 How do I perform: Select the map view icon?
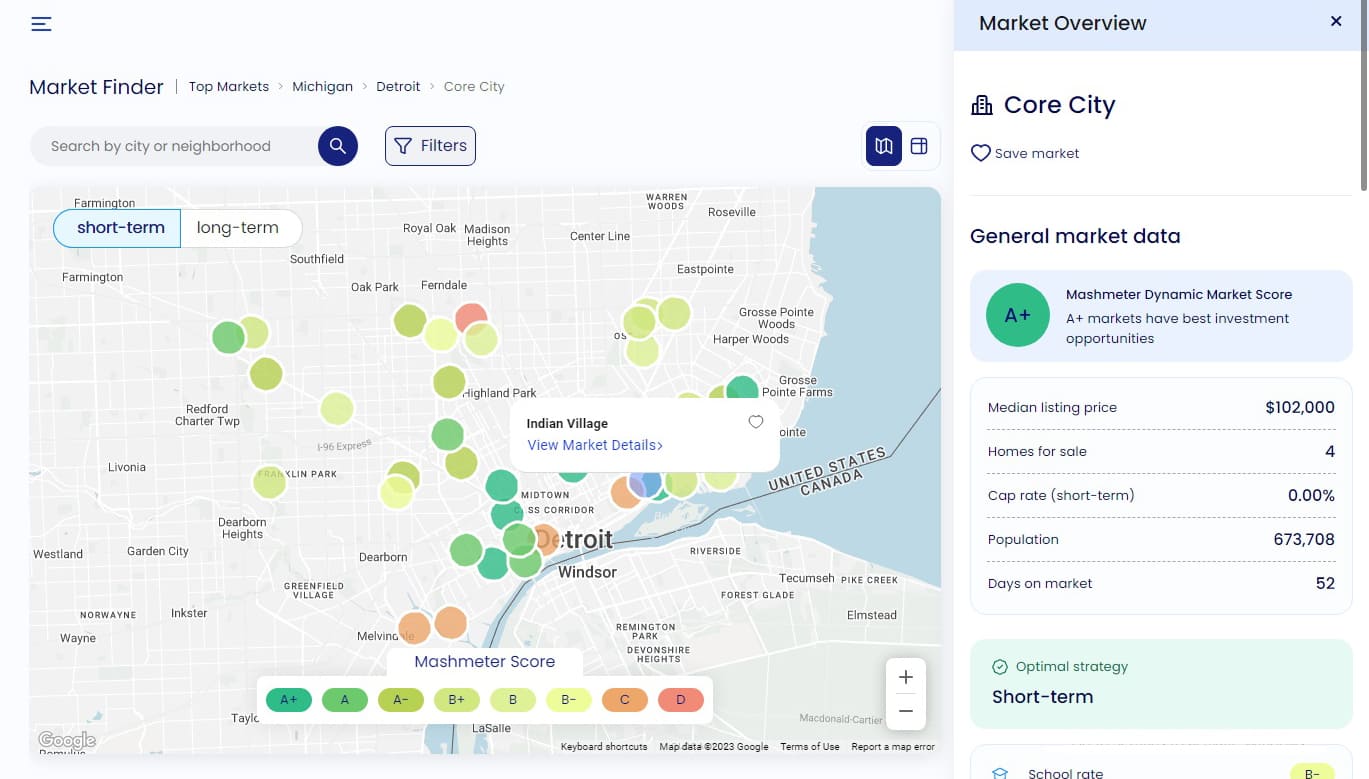[x=883, y=145]
